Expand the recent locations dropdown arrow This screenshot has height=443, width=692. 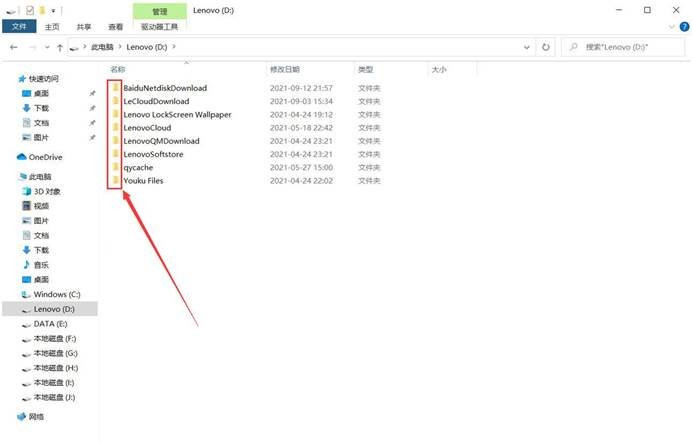coord(47,47)
